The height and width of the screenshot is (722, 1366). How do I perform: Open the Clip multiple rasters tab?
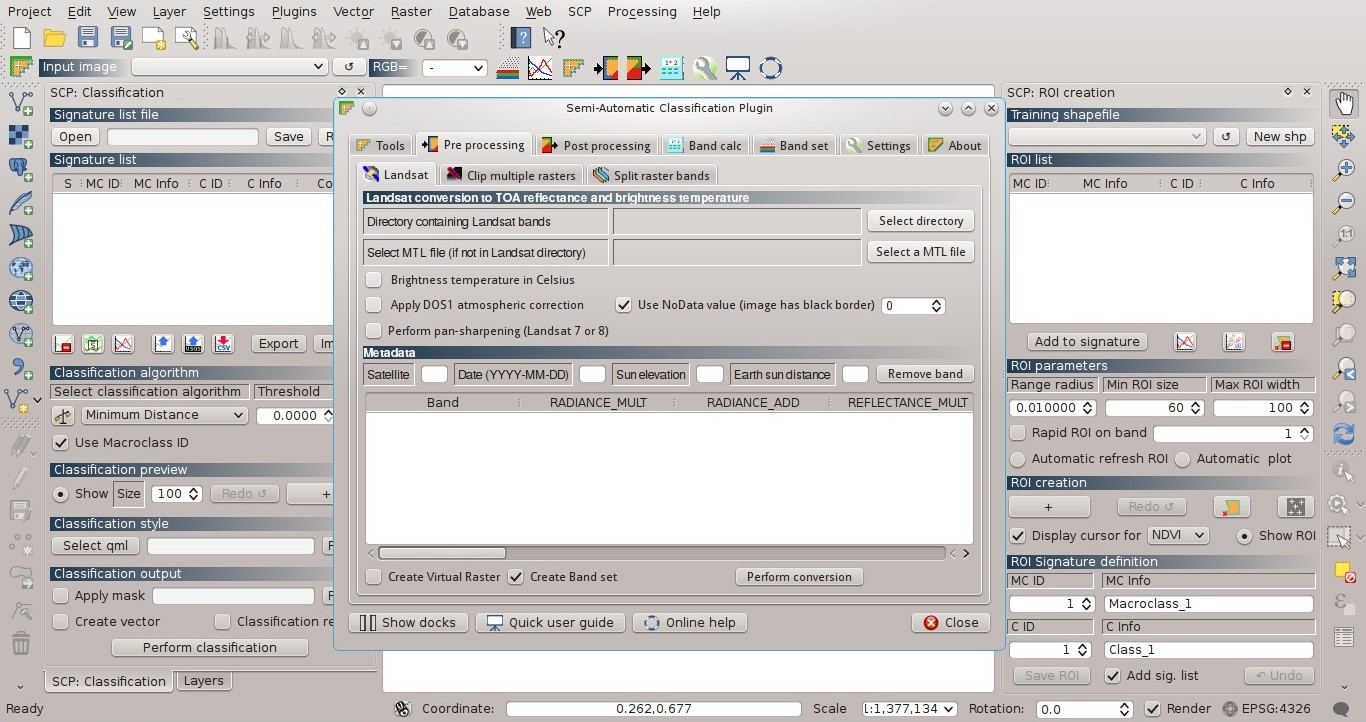(x=511, y=175)
